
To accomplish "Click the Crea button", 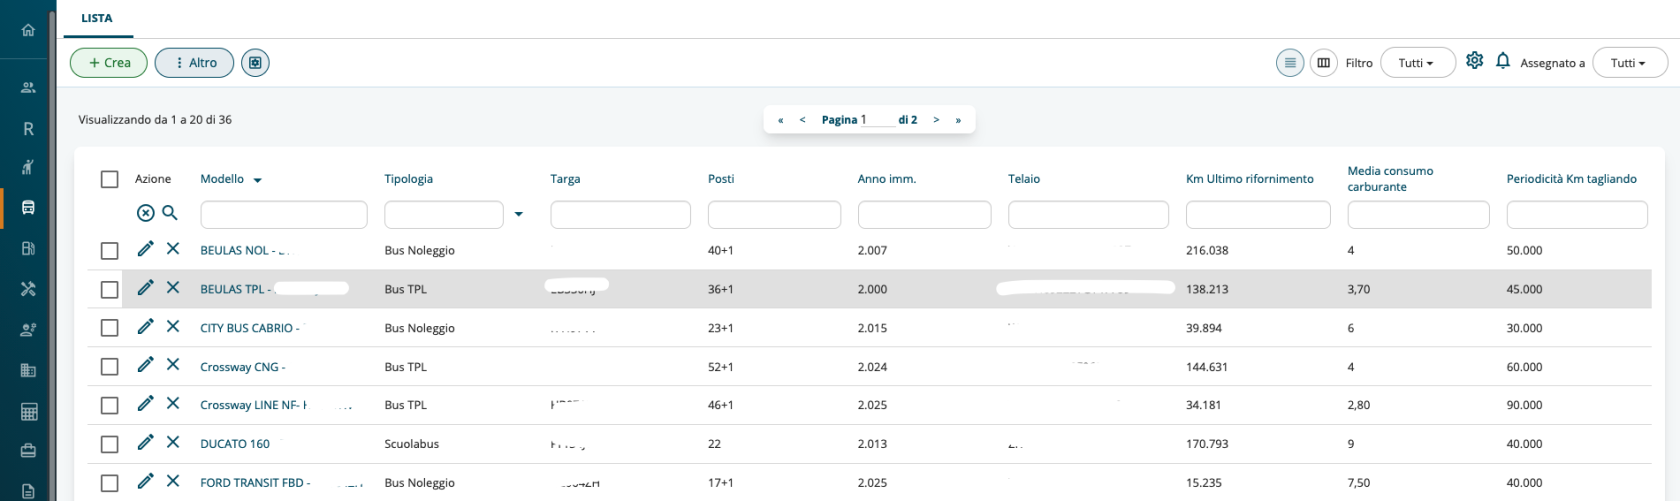I will pyautogui.click(x=109, y=63).
